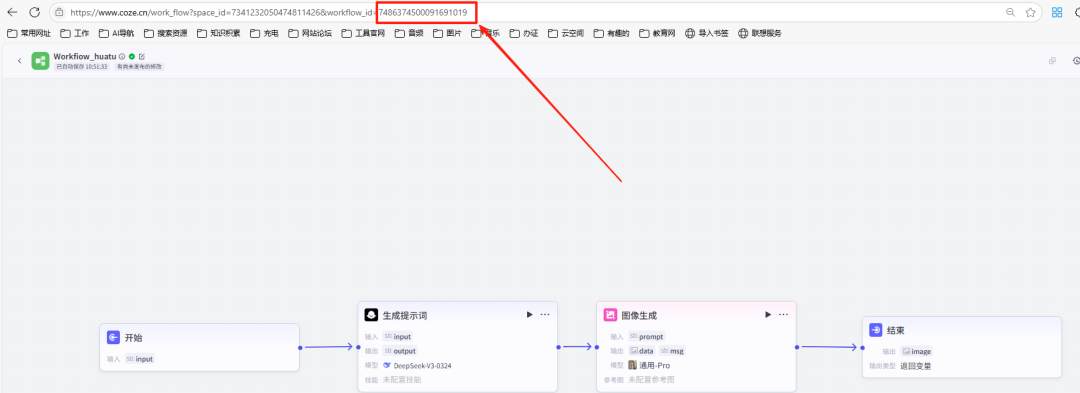This screenshot has height=393, width=1080.
Task: Open the 知识积累 bookmark folder
Action: click(x=219, y=33)
